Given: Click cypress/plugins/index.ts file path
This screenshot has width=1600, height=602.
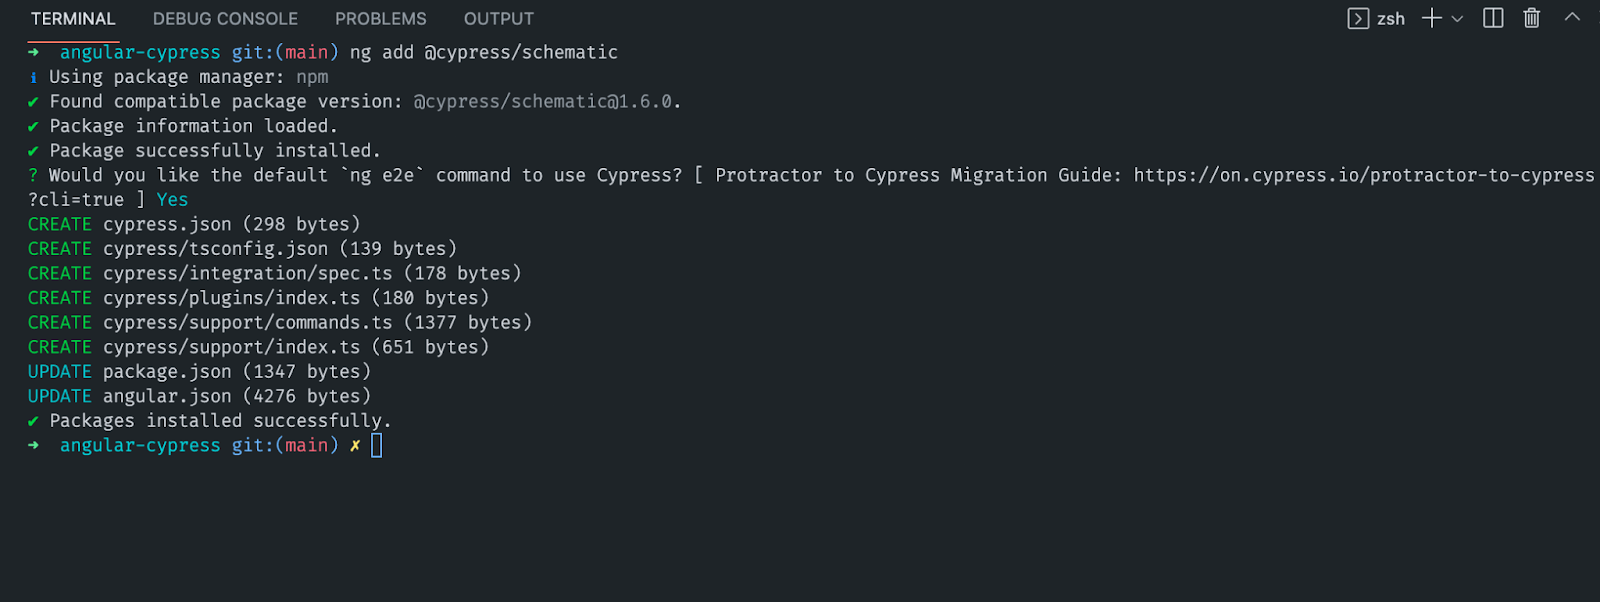Looking at the screenshot, I should click(231, 298).
